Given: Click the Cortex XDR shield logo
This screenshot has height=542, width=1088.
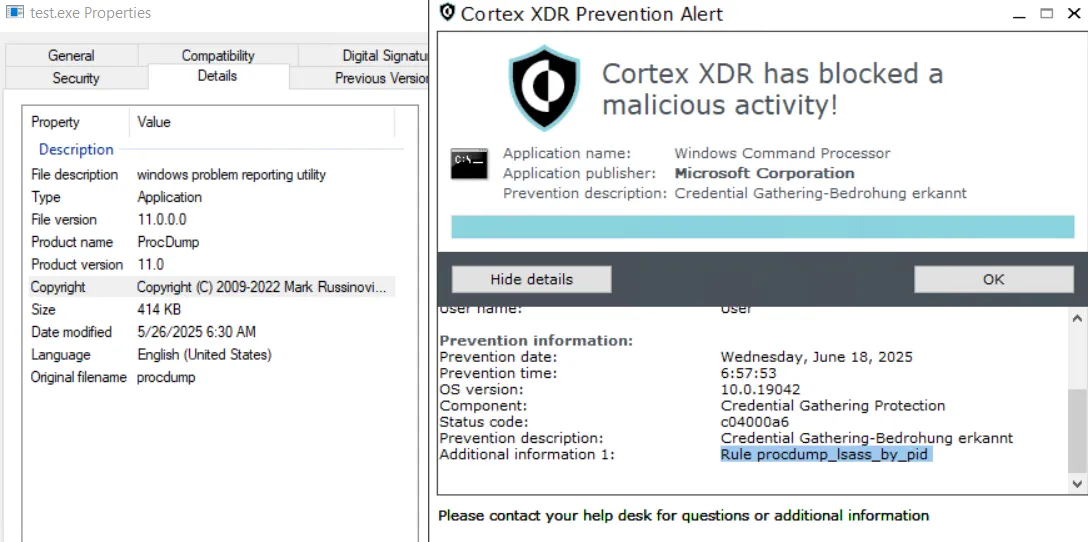Looking at the screenshot, I should (x=545, y=88).
